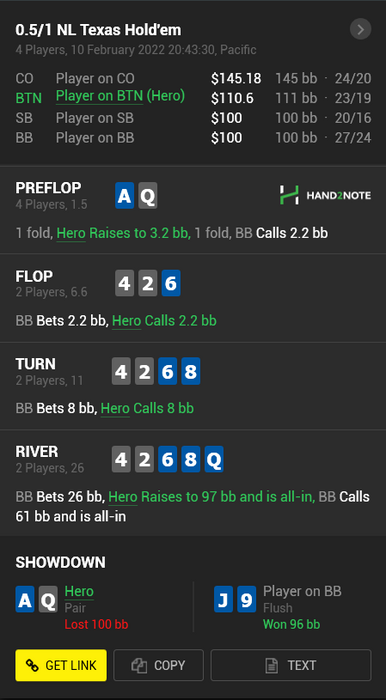The image size is (386, 700).
Task: Click the TEXT button
Action: (x=291, y=665)
